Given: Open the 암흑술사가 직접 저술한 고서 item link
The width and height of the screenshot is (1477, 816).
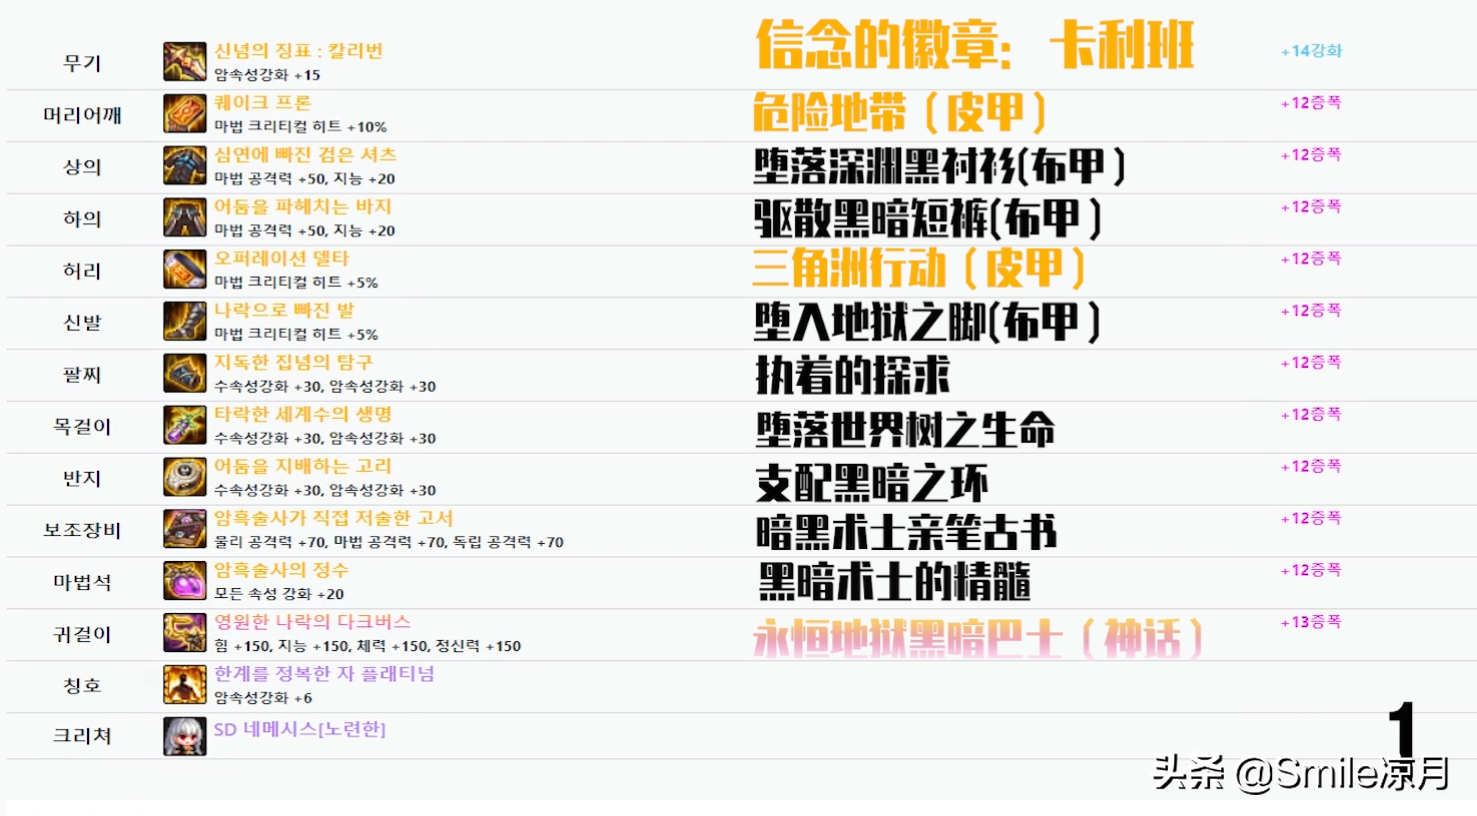Looking at the screenshot, I should click(333, 519).
